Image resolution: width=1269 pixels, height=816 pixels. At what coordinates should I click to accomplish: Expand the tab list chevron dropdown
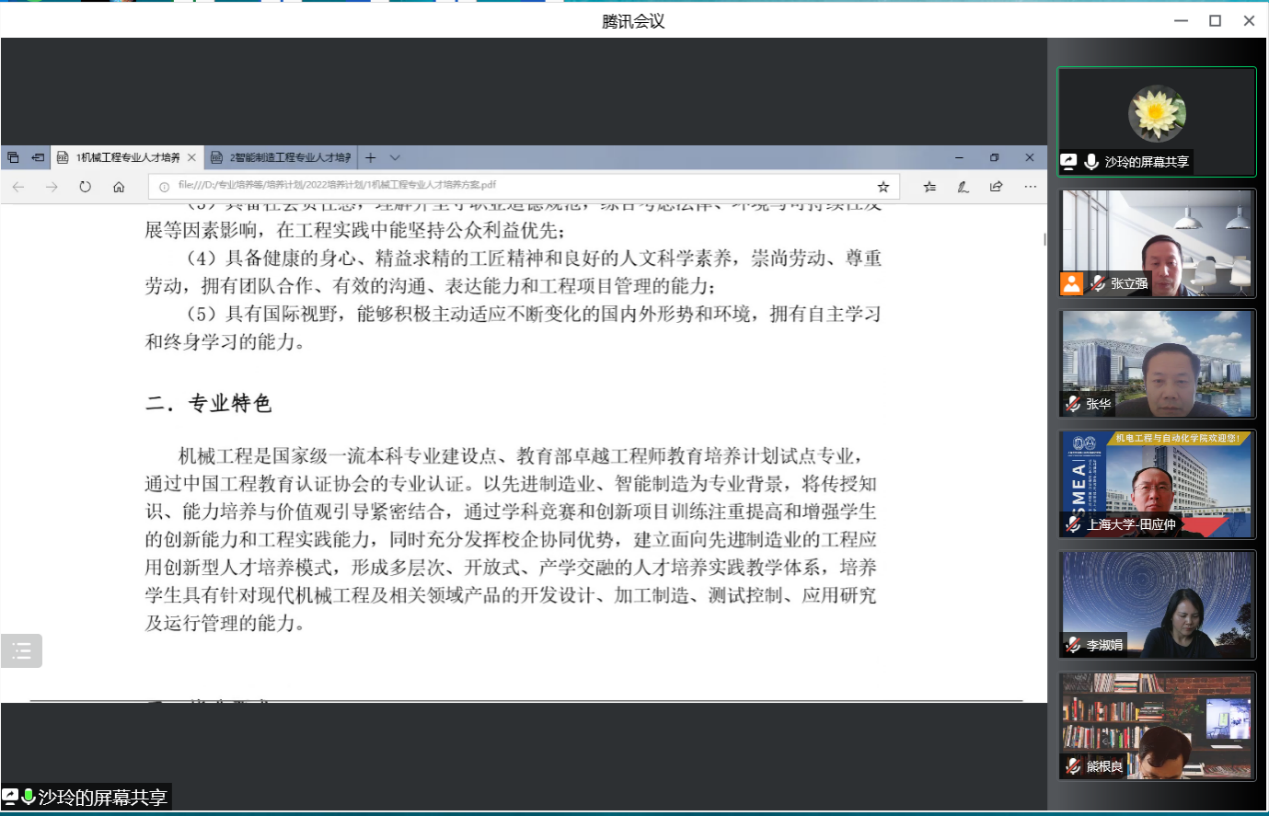point(395,158)
